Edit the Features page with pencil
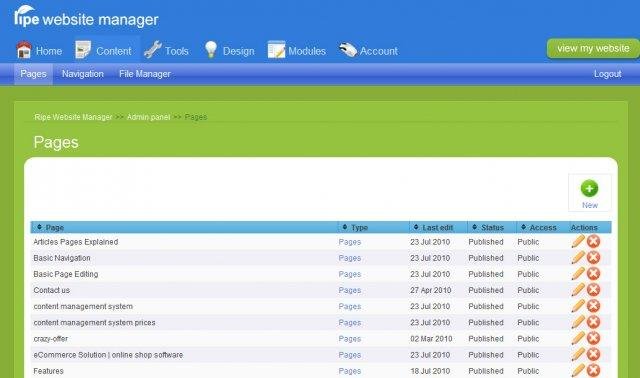 pos(578,370)
